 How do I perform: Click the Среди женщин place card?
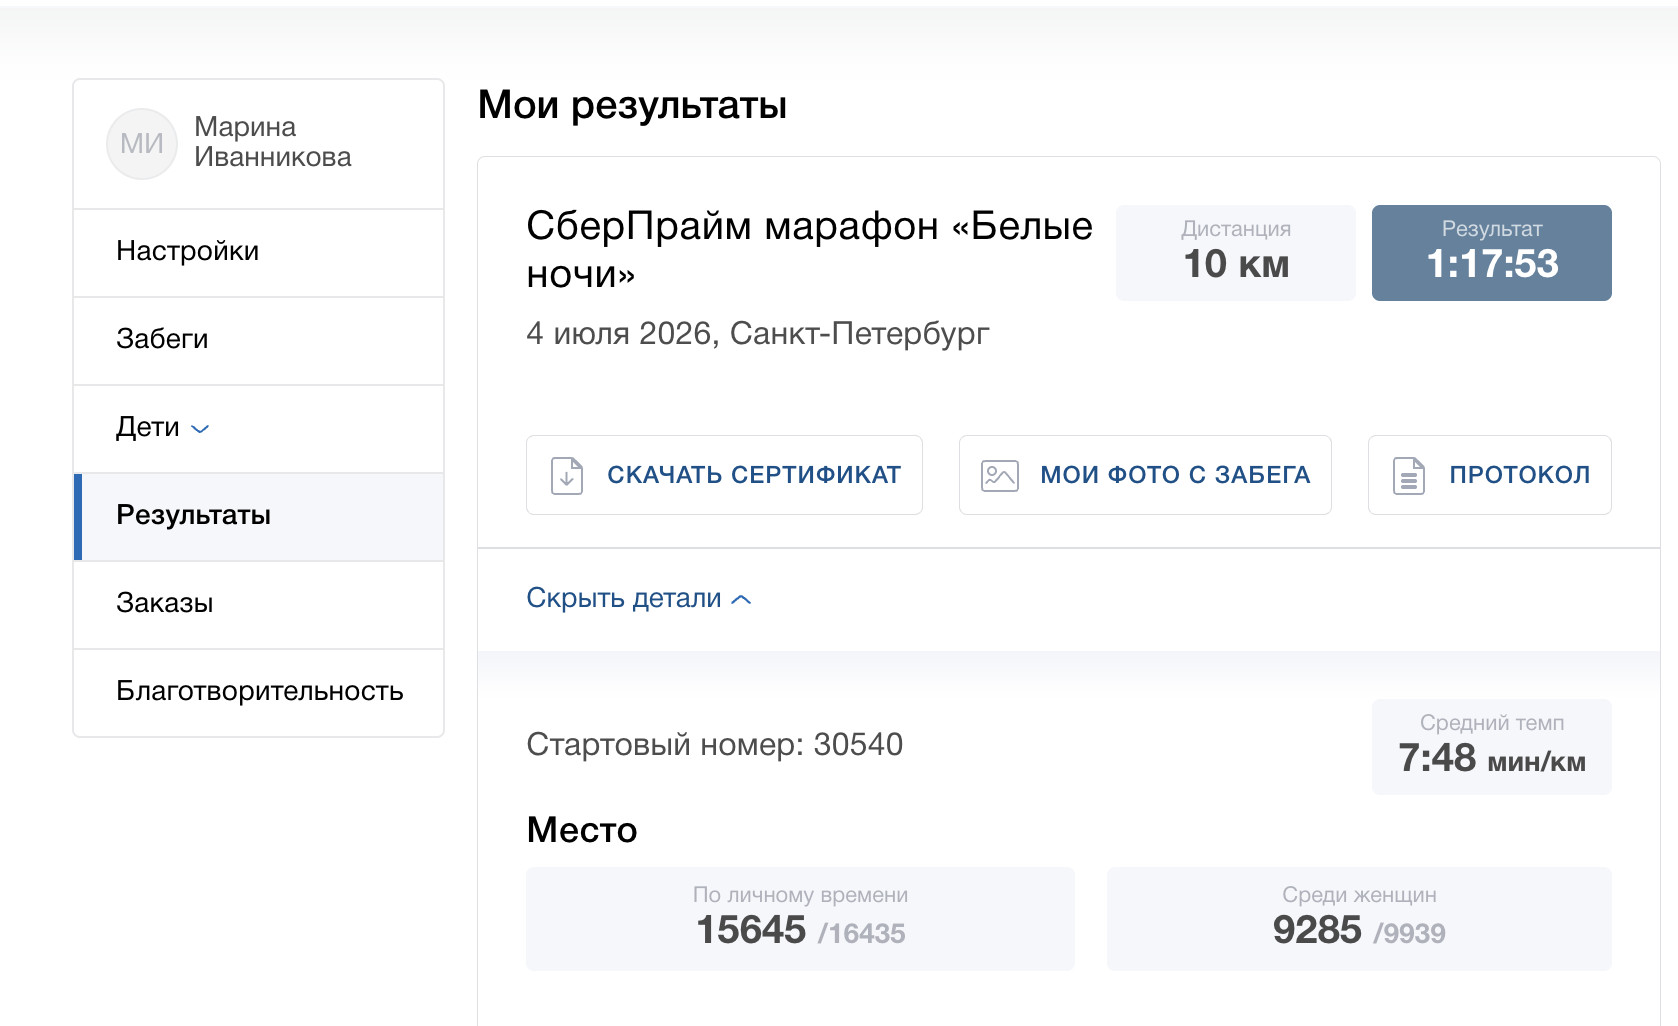(x=1359, y=918)
